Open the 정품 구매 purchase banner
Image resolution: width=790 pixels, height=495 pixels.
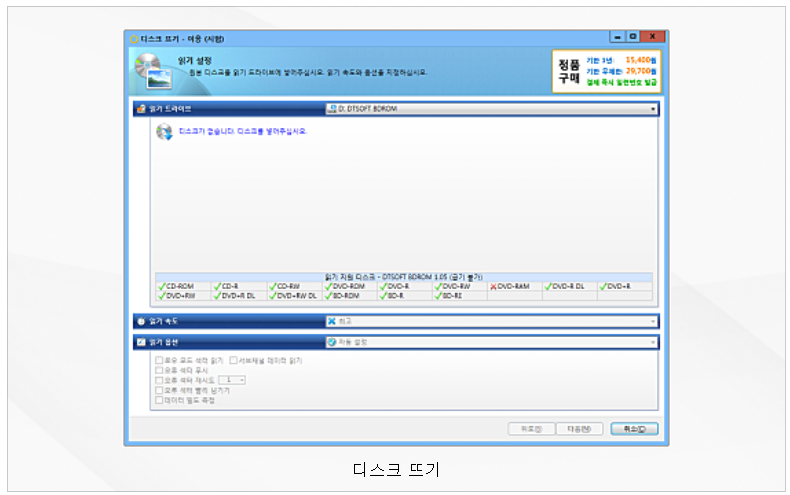[607, 71]
